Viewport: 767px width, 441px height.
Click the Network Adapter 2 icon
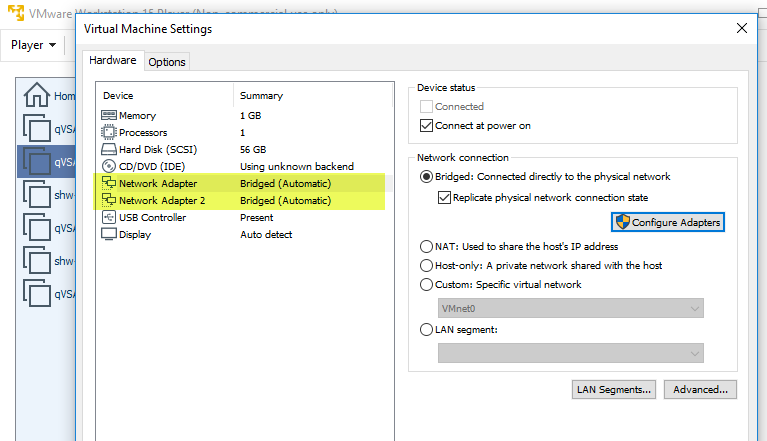click(x=109, y=200)
